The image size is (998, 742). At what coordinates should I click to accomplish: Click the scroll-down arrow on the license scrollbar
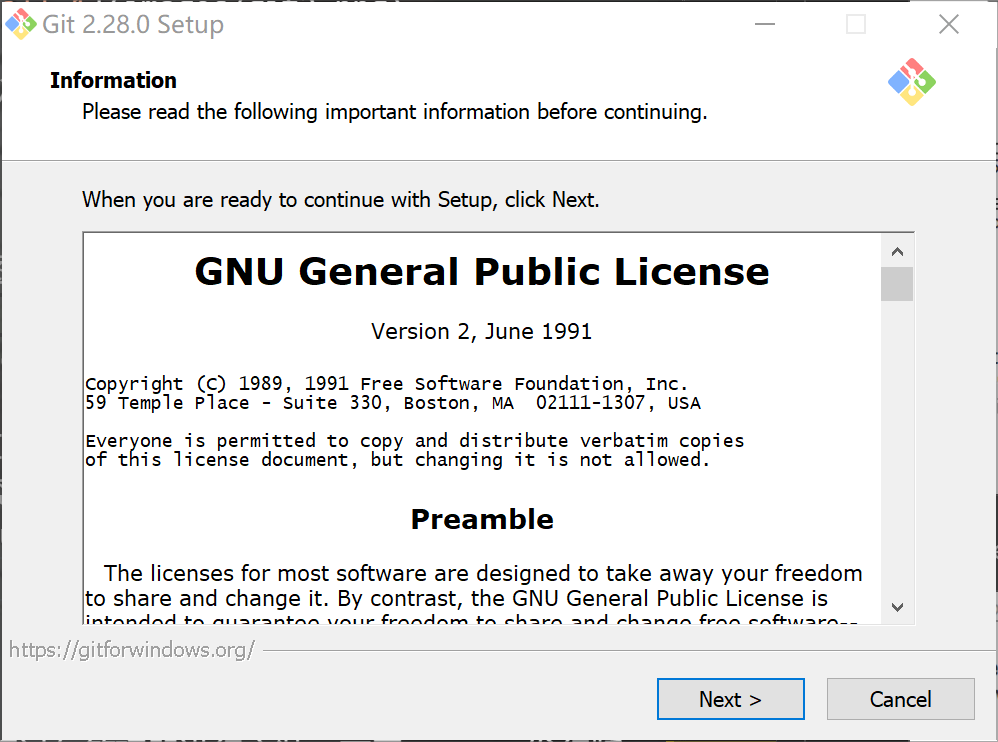coord(897,607)
